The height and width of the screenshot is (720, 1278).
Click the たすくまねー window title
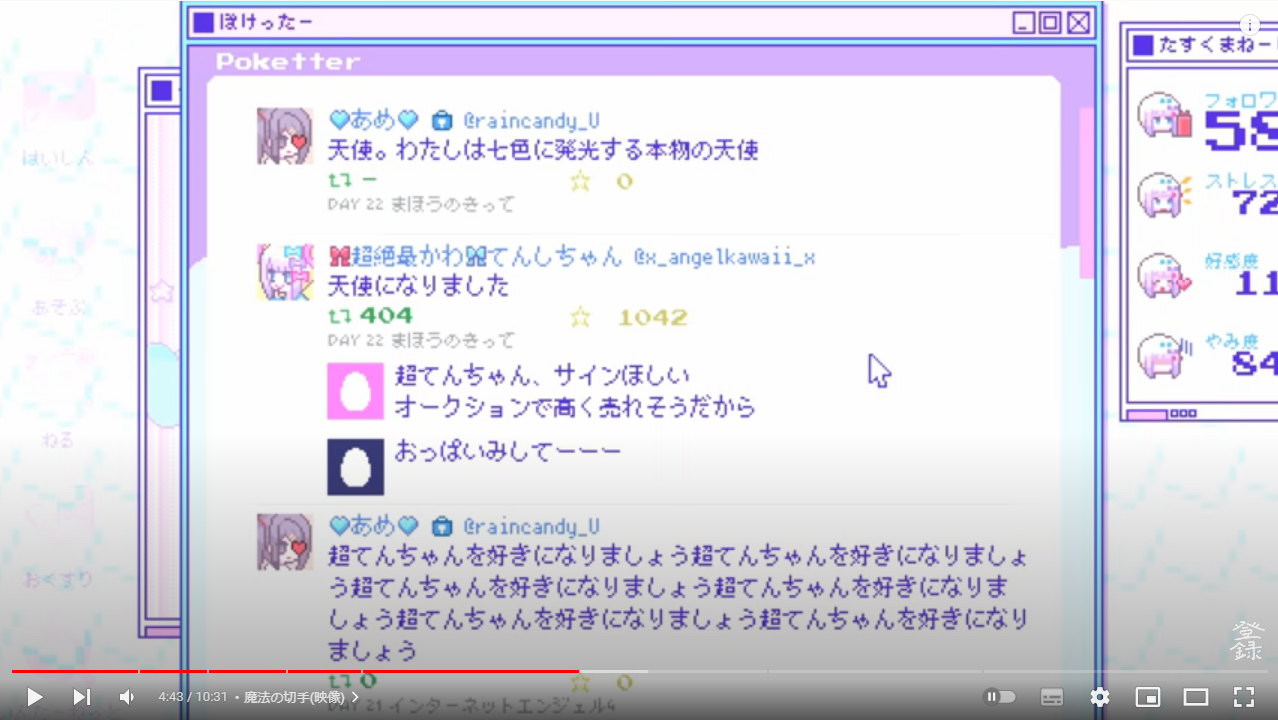[x=1217, y=45]
